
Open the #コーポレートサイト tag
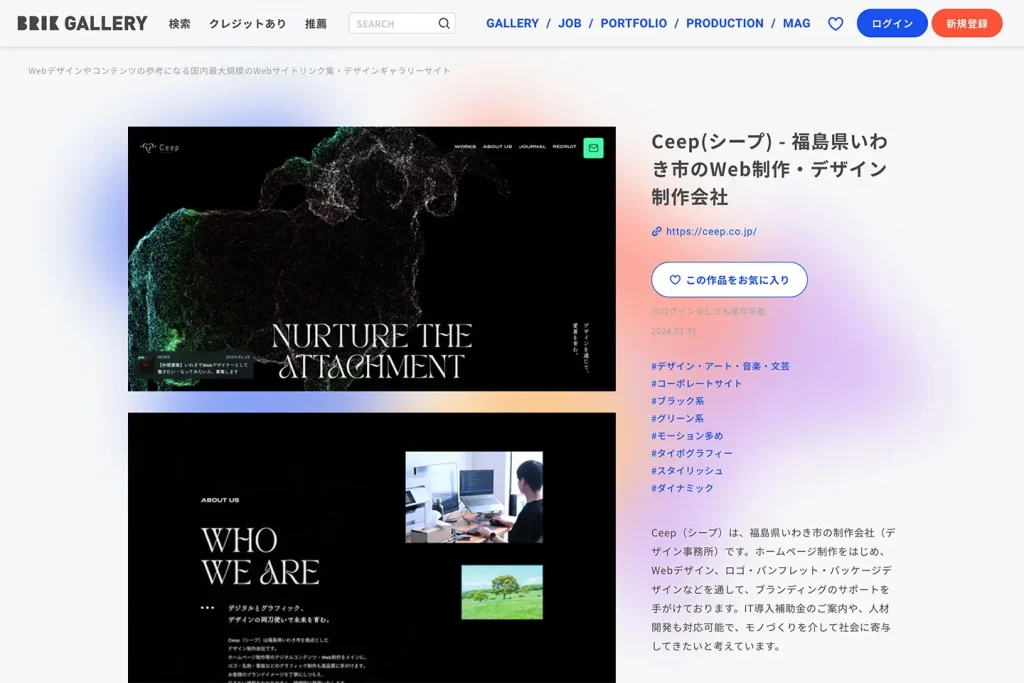pyautogui.click(x=696, y=383)
